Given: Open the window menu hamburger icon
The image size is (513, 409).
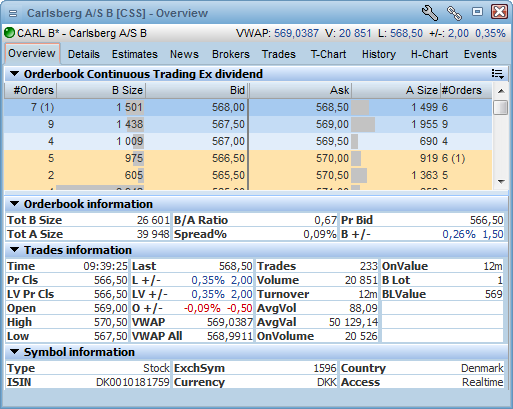Looking at the screenshot, I should pyautogui.click(x=13, y=13).
